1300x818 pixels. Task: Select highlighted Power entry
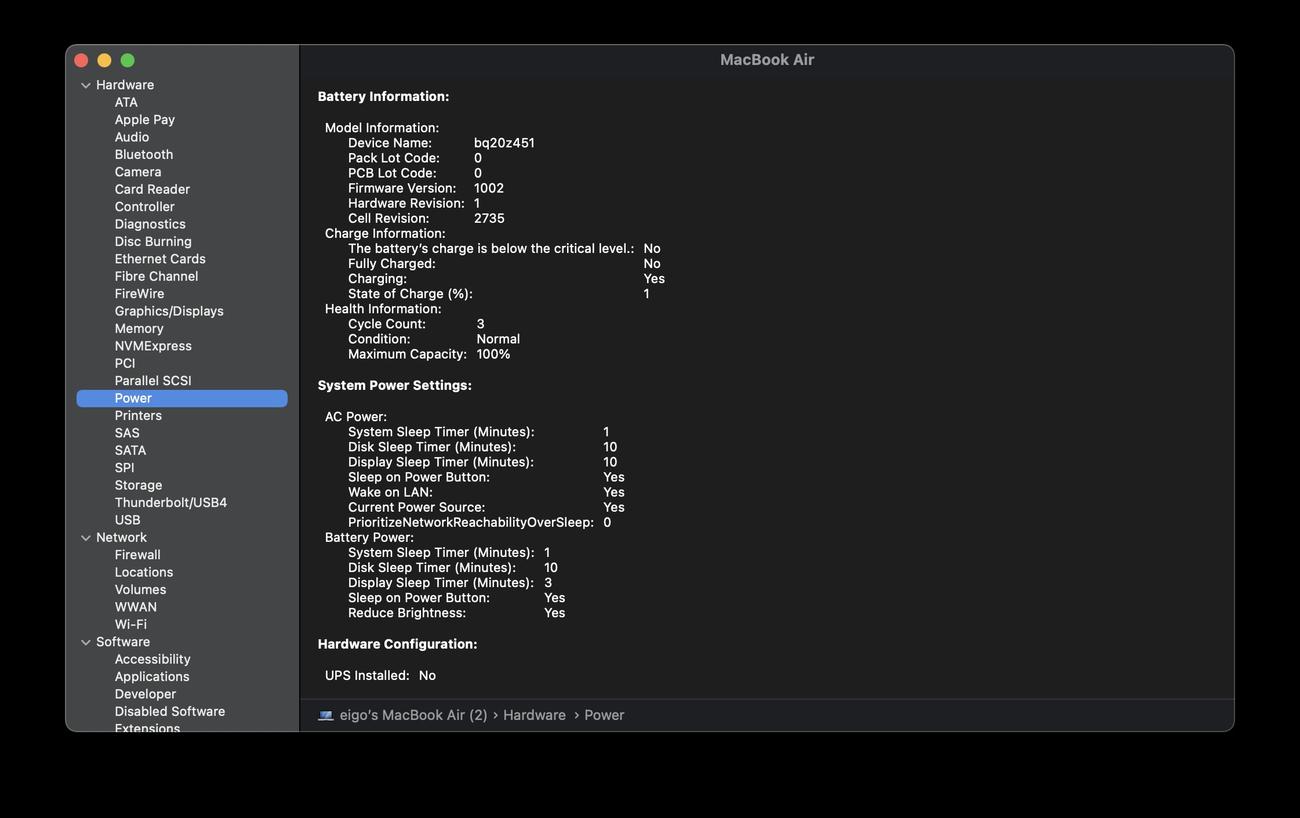[182, 398]
